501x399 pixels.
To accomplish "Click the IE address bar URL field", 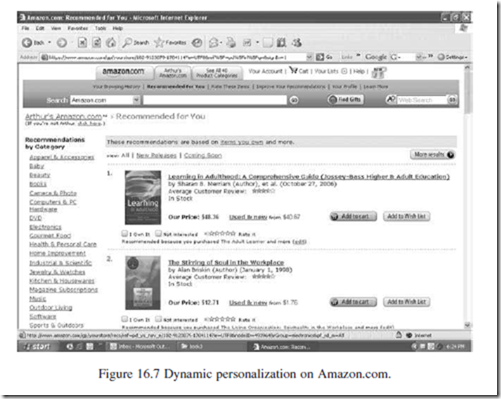I will [x=173, y=57].
